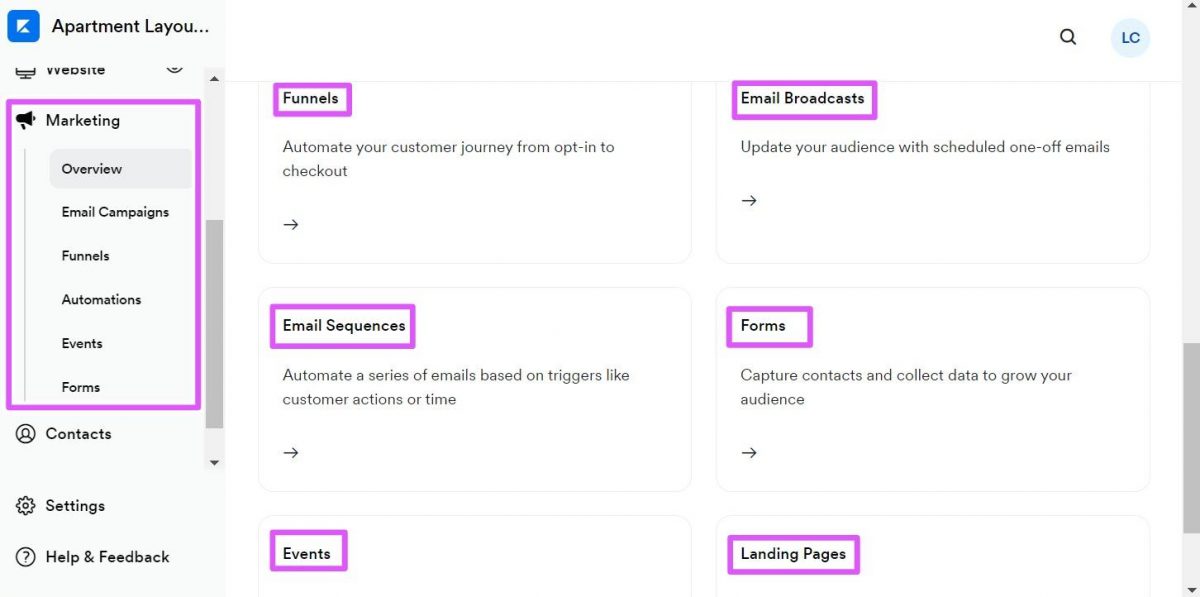Select Email Campaigns in sidebar
The image size is (1200, 597).
(115, 212)
